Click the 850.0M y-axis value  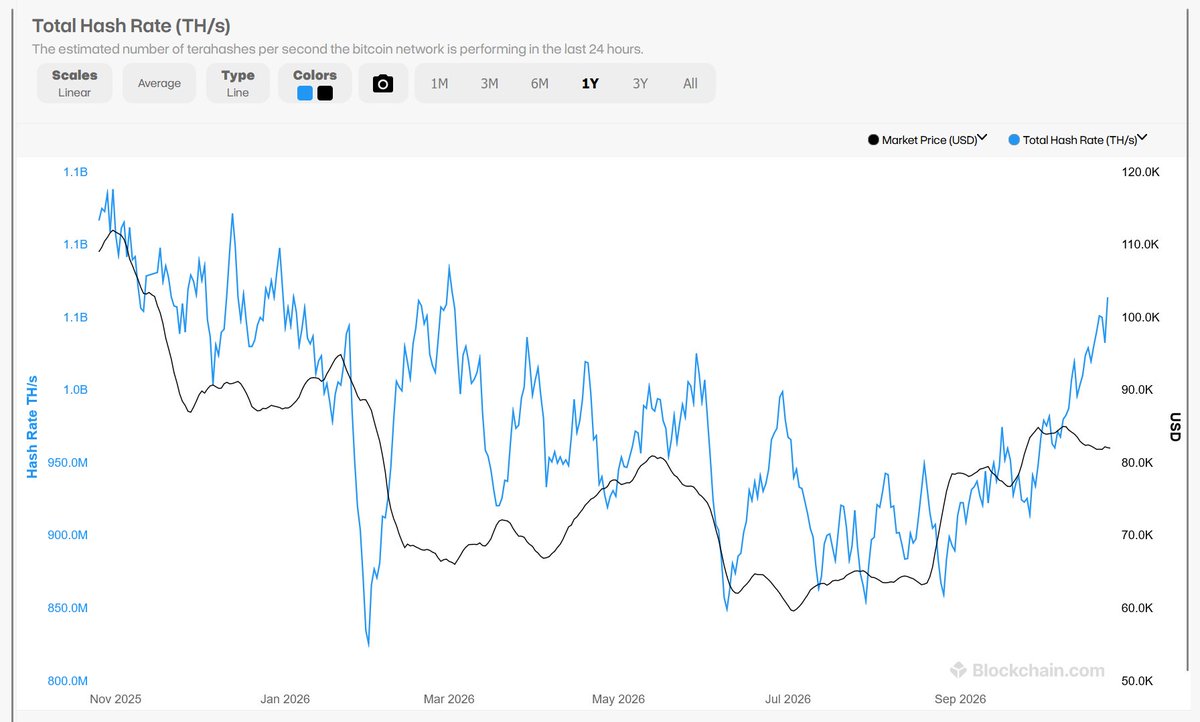(68, 608)
